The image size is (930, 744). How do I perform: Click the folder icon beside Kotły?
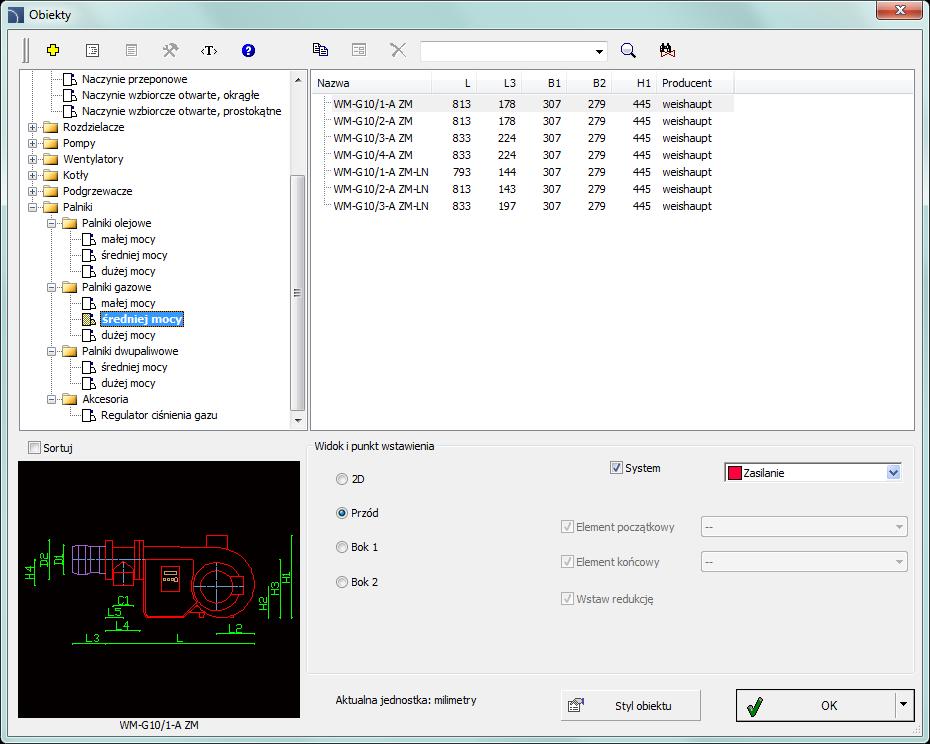pos(51,175)
